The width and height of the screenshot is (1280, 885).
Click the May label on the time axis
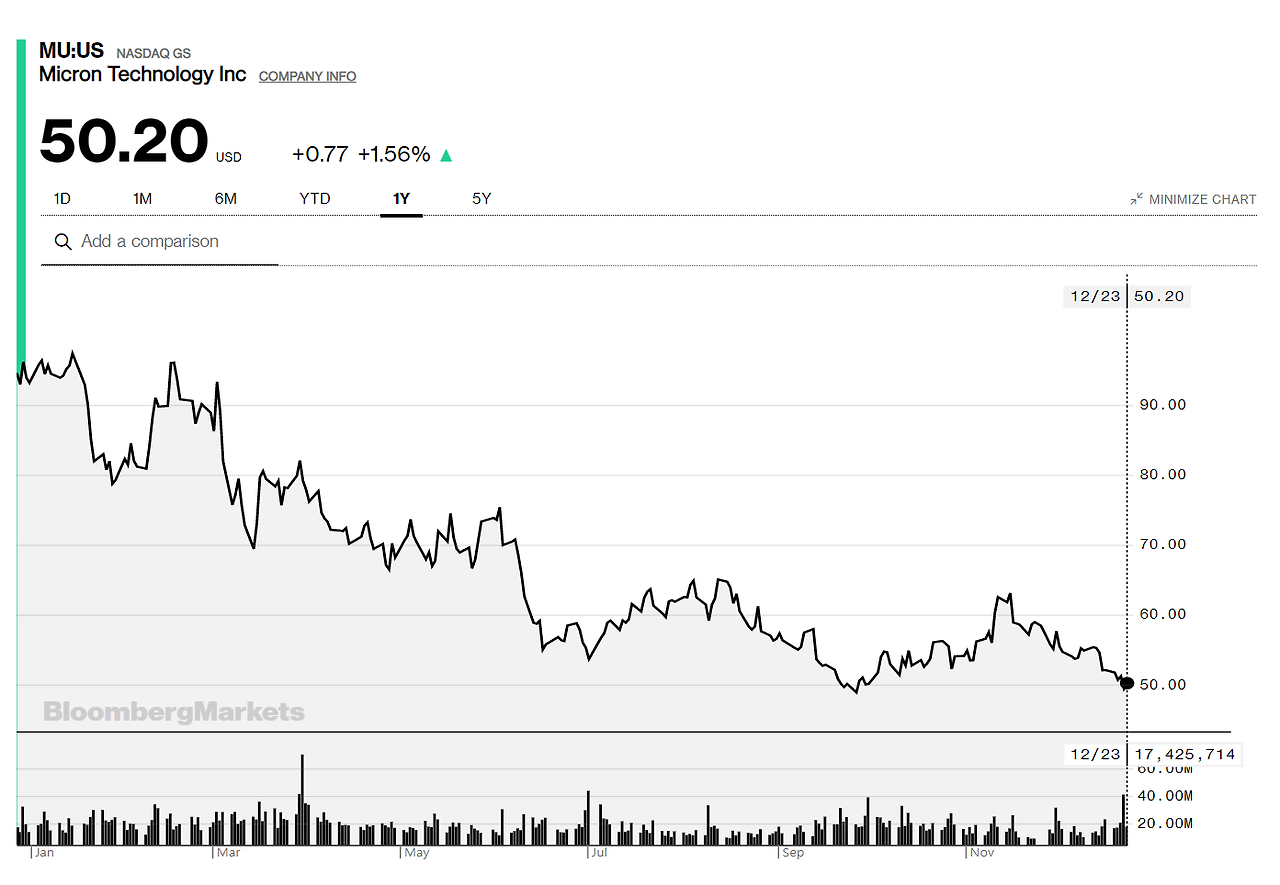(417, 854)
